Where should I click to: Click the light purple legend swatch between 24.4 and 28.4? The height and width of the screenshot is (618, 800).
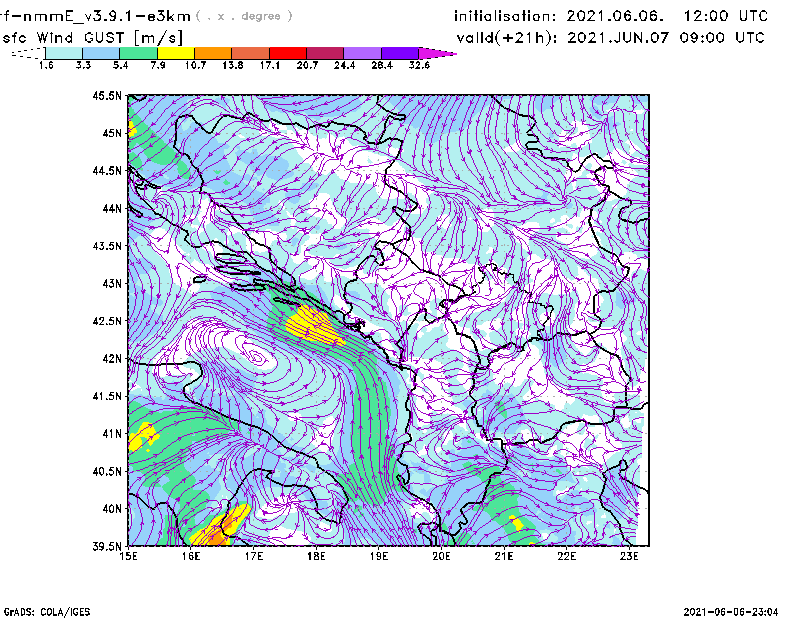[363, 53]
